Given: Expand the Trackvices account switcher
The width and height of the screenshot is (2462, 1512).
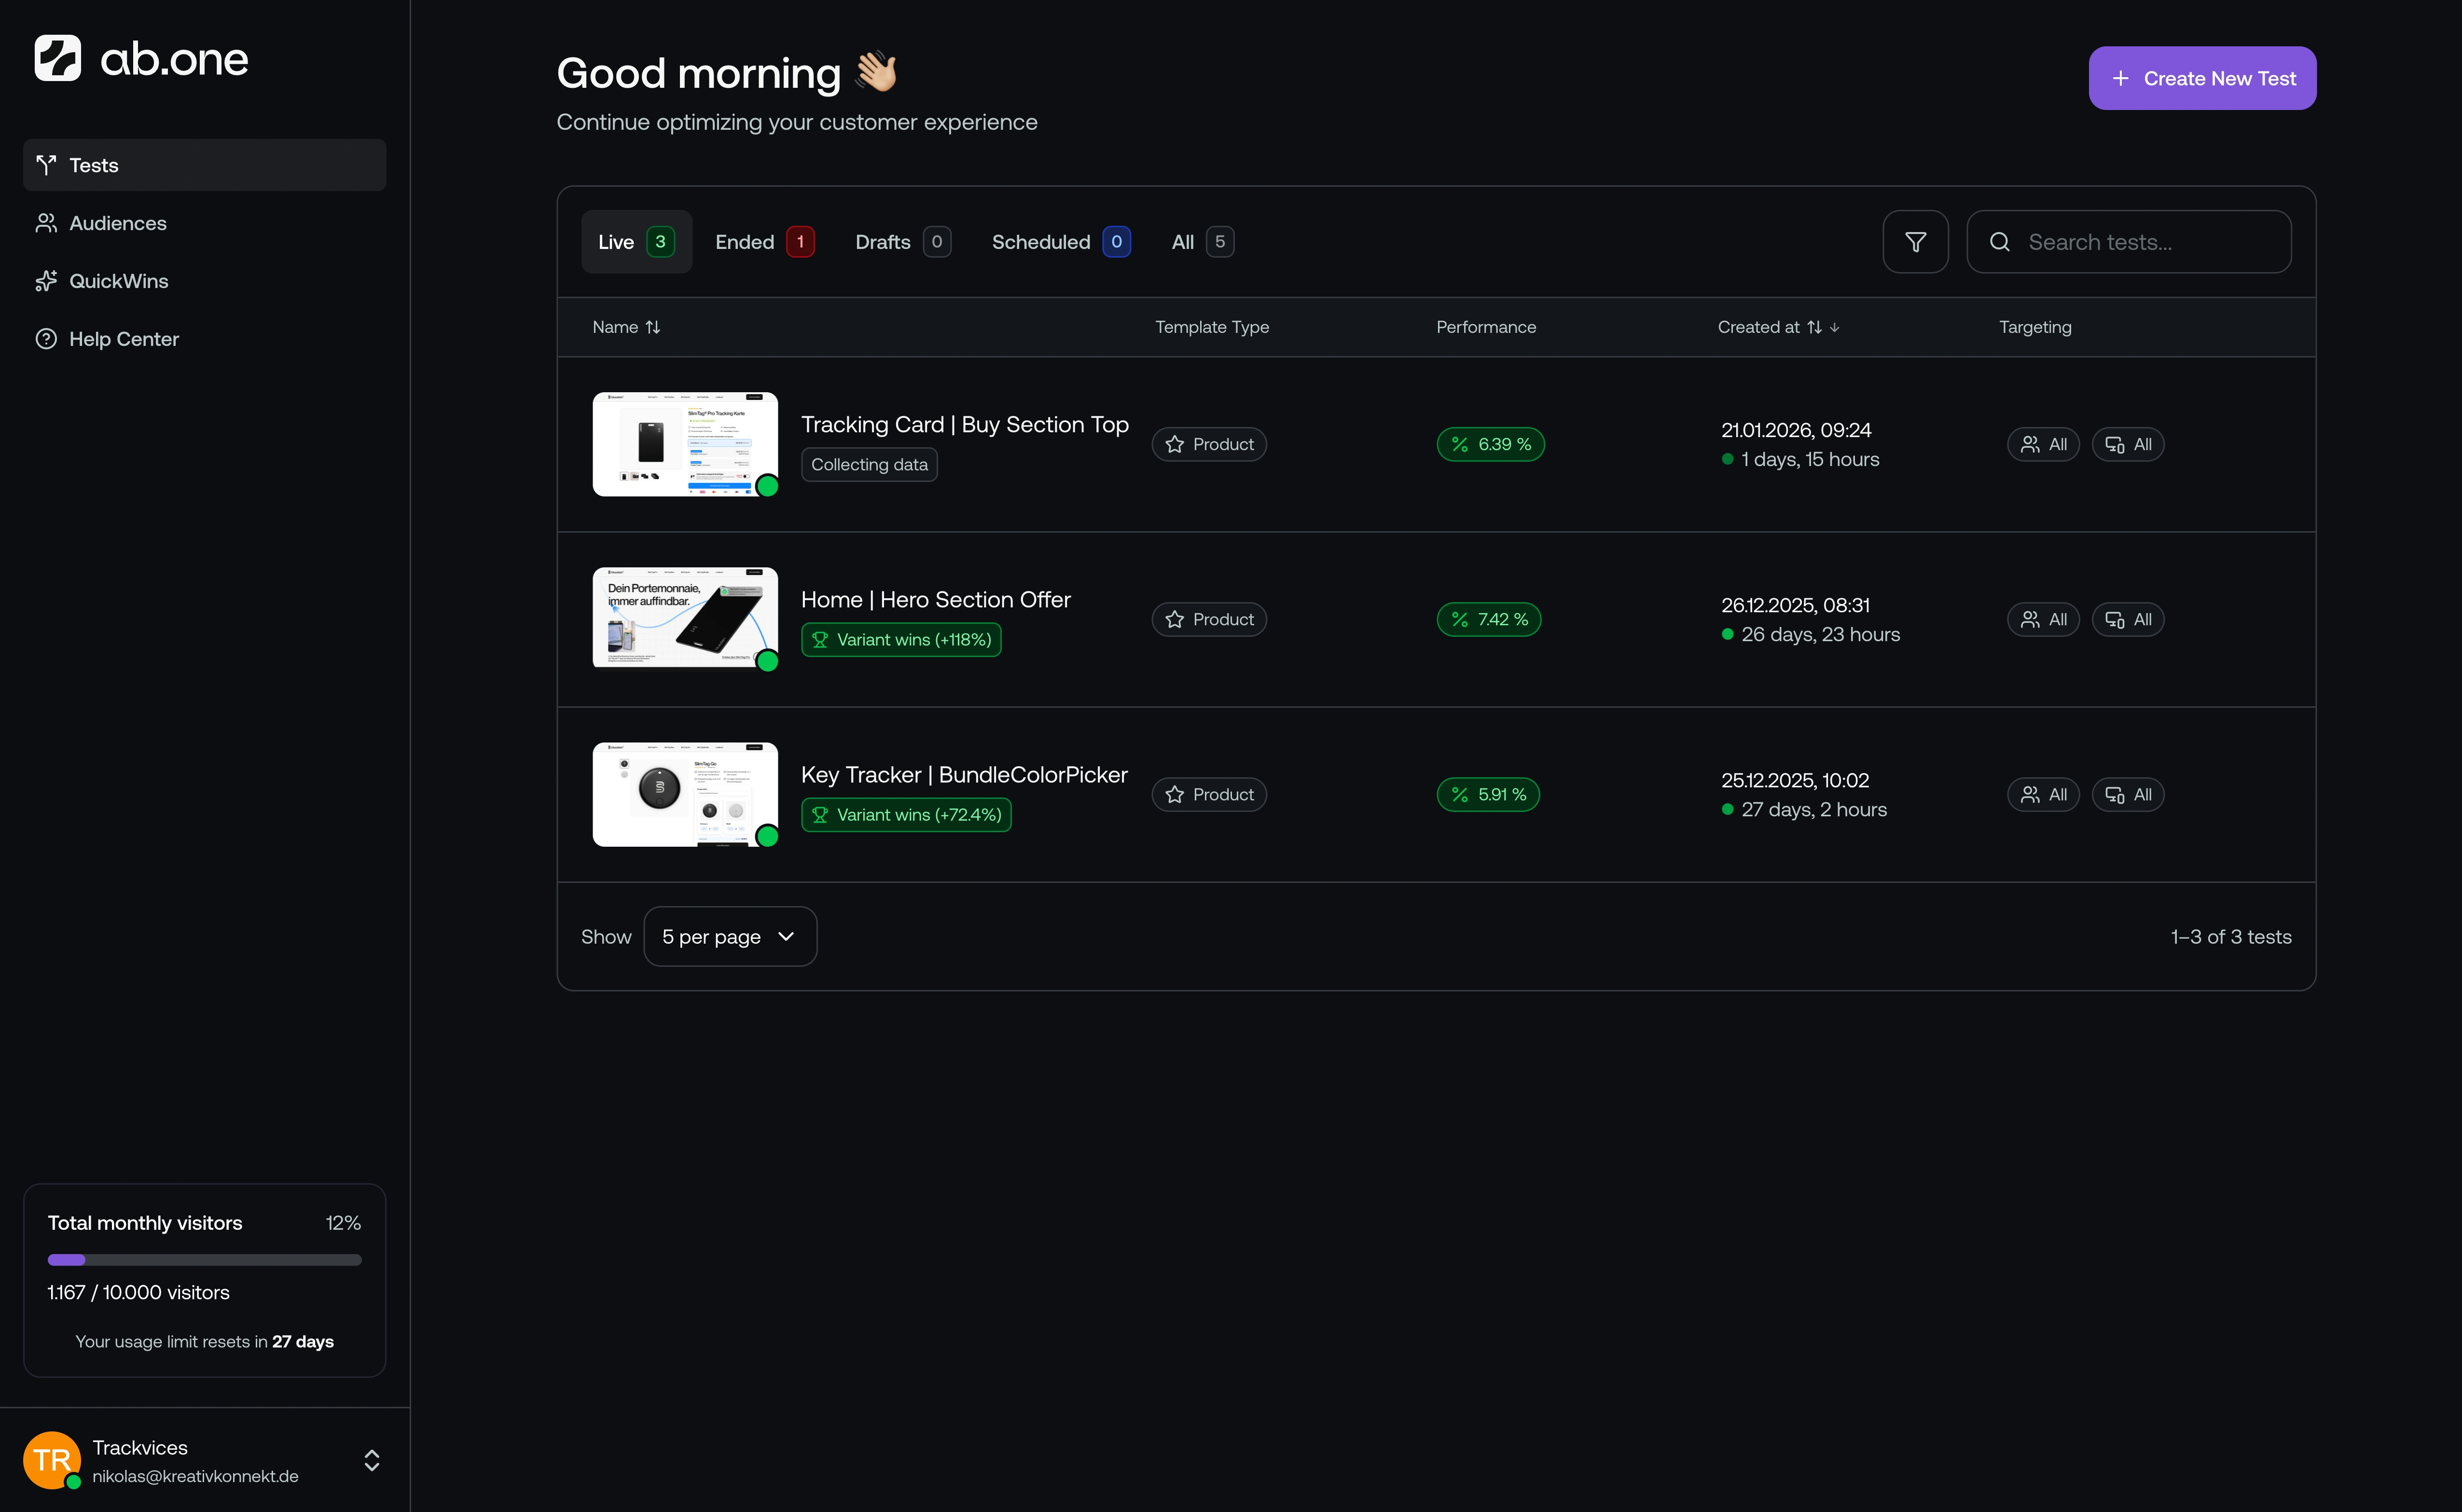Looking at the screenshot, I should coord(371,1460).
